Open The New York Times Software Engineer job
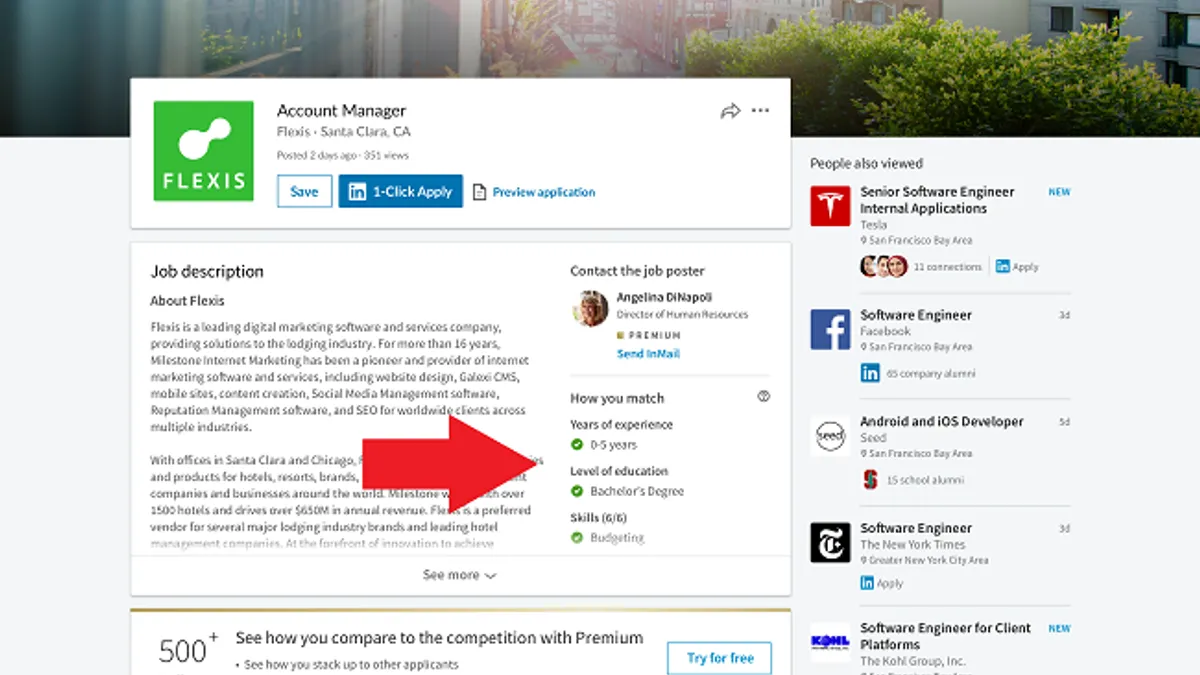 [916, 528]
